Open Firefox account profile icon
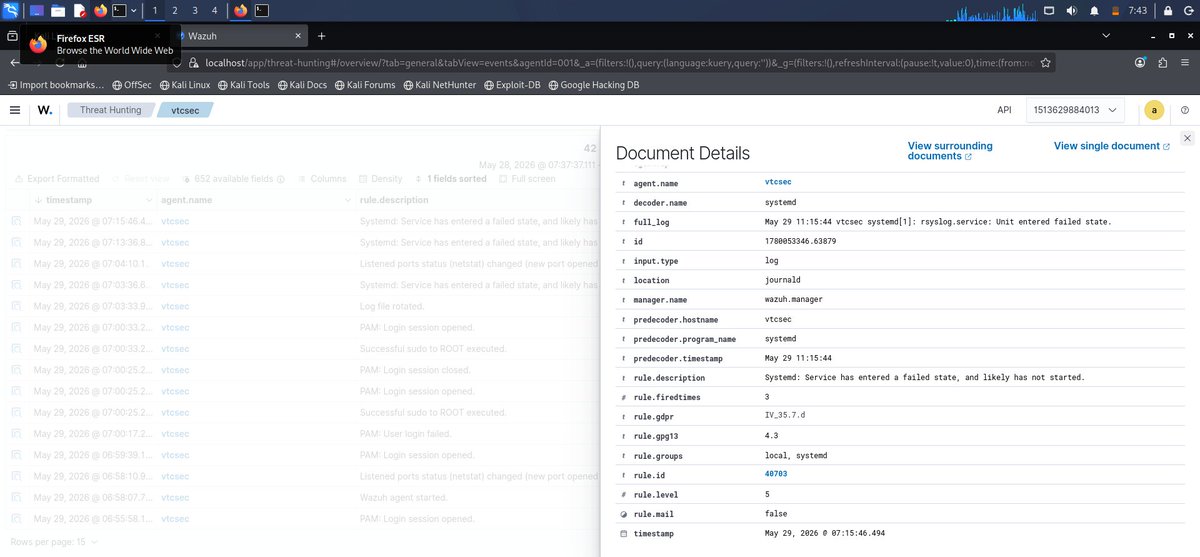 click(1140, 62)
